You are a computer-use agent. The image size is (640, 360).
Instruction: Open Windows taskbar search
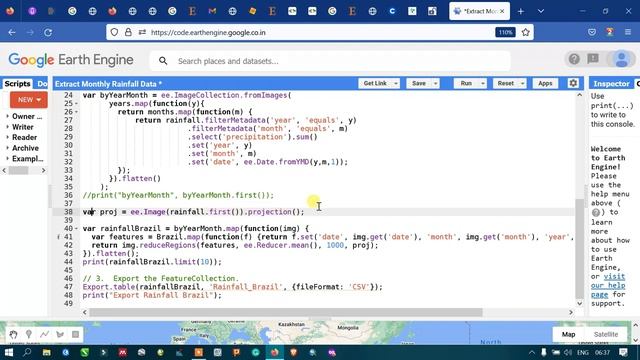(27, 352)
